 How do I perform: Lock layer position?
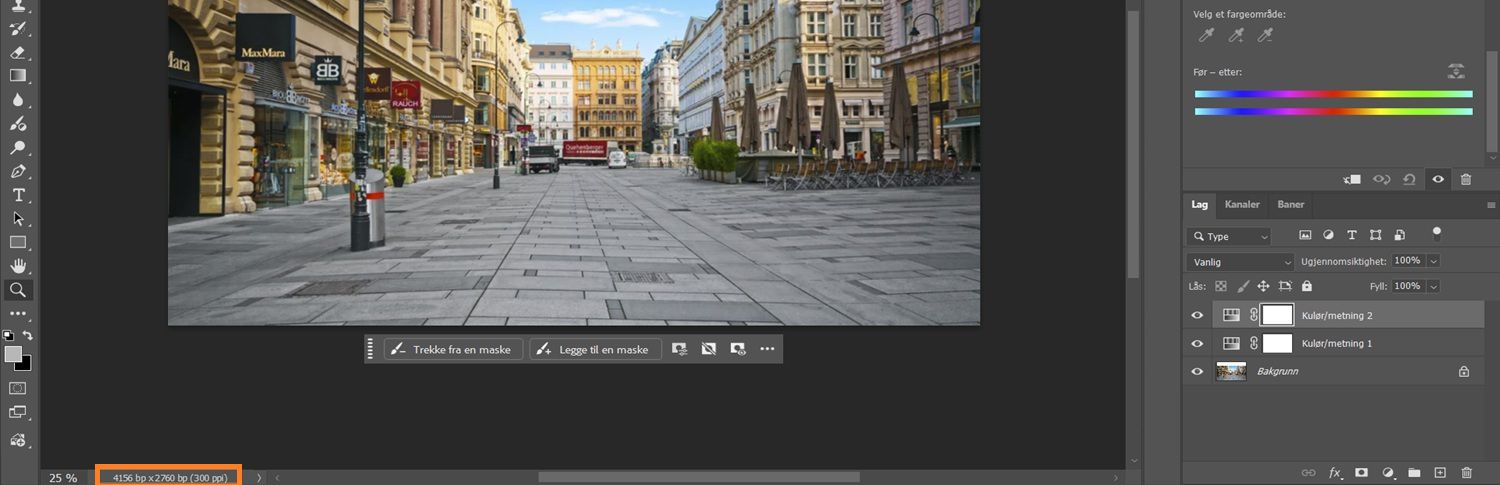pyautogui.click(x=1263, y=286)
